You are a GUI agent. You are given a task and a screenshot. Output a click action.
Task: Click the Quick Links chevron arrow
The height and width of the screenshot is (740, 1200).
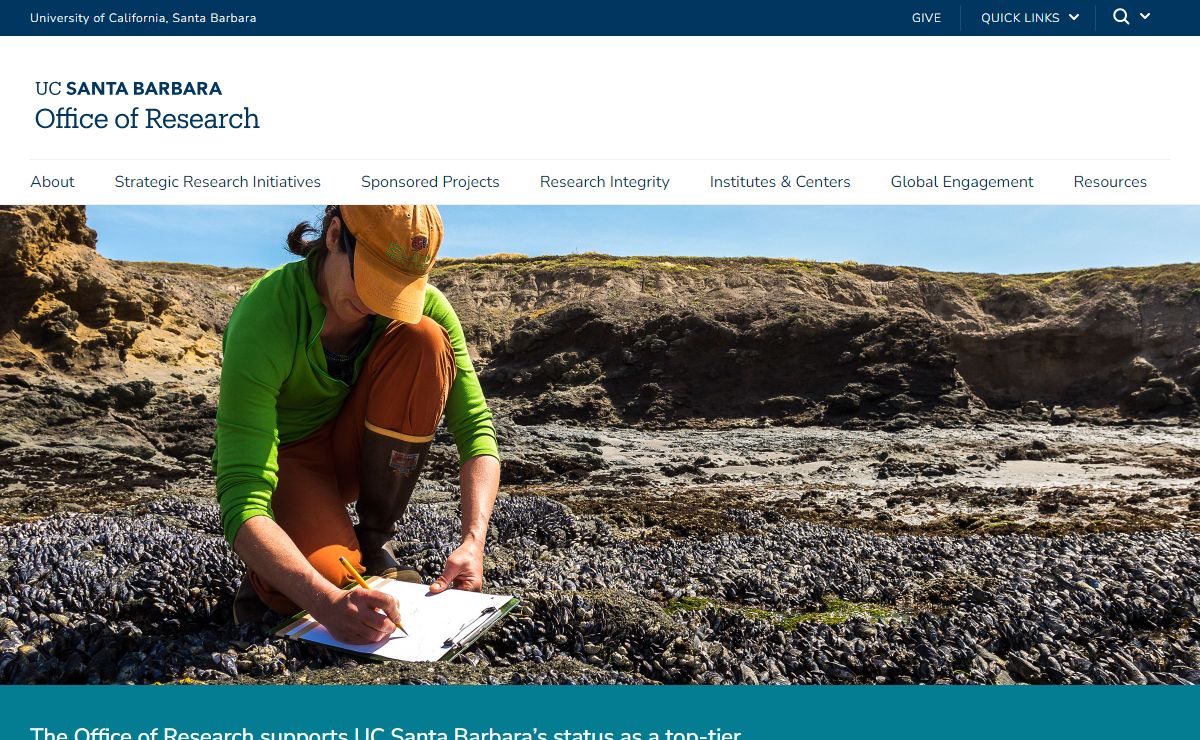pyautogui.click(x=1074, y=17)
